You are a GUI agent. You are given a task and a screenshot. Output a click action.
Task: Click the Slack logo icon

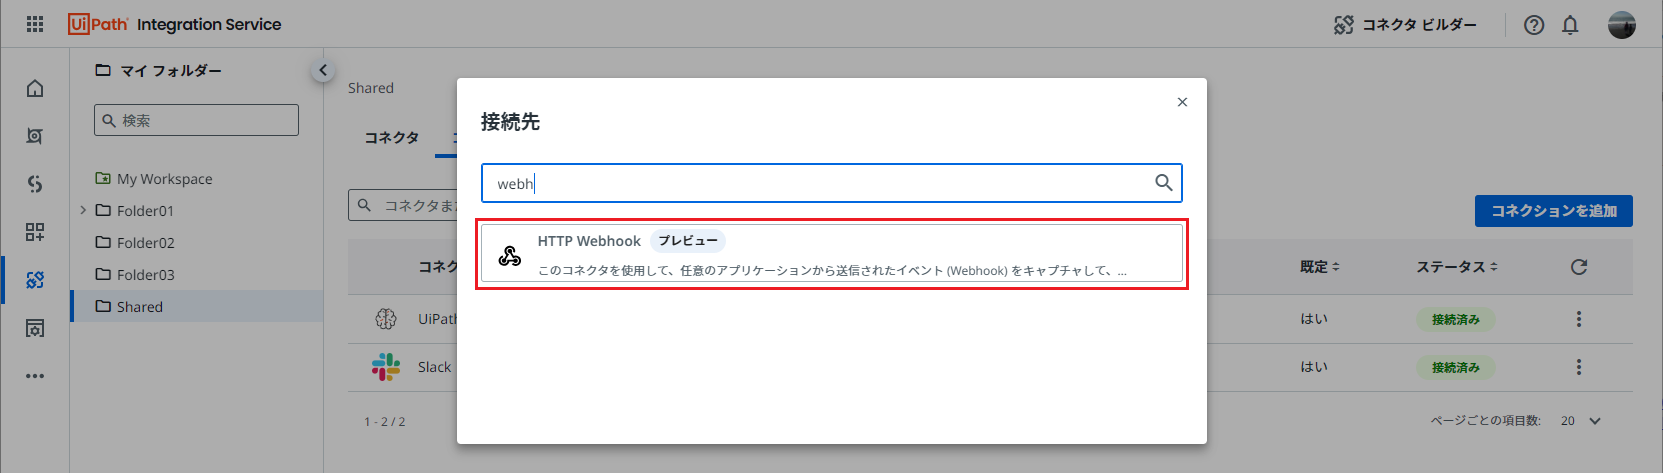click(x=386, y=367)
